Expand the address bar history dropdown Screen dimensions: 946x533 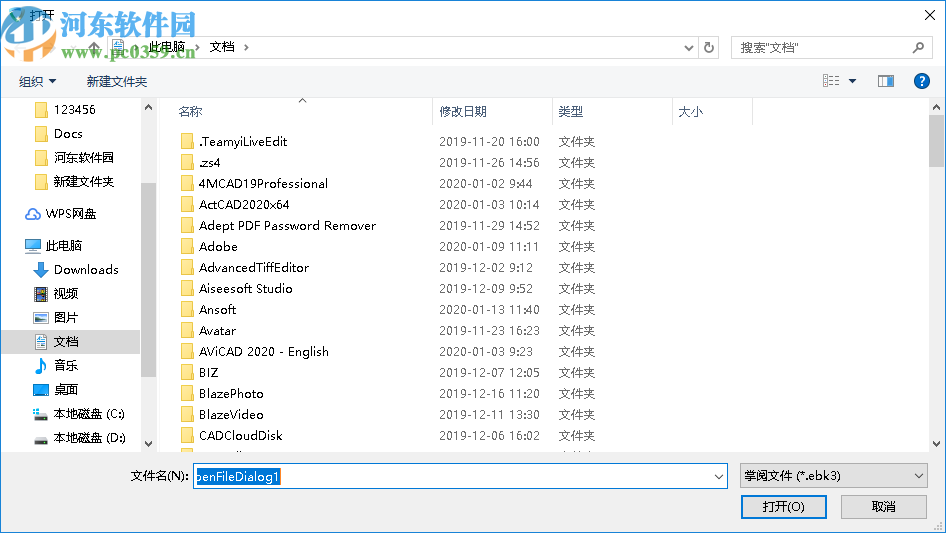(x=688, y=47)
